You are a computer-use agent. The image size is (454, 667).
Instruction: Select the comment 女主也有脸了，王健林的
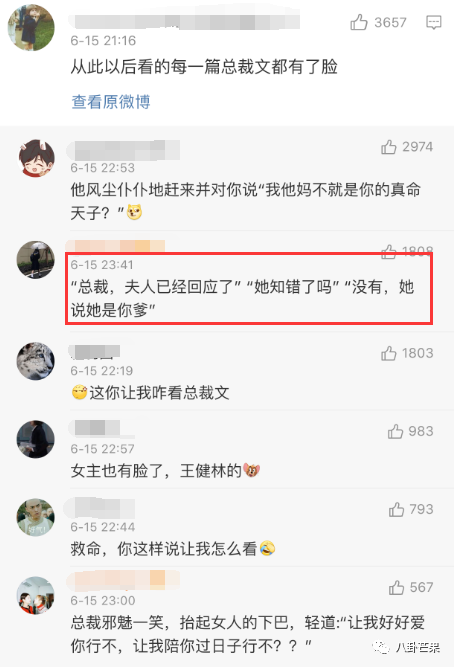pos(166,470)
